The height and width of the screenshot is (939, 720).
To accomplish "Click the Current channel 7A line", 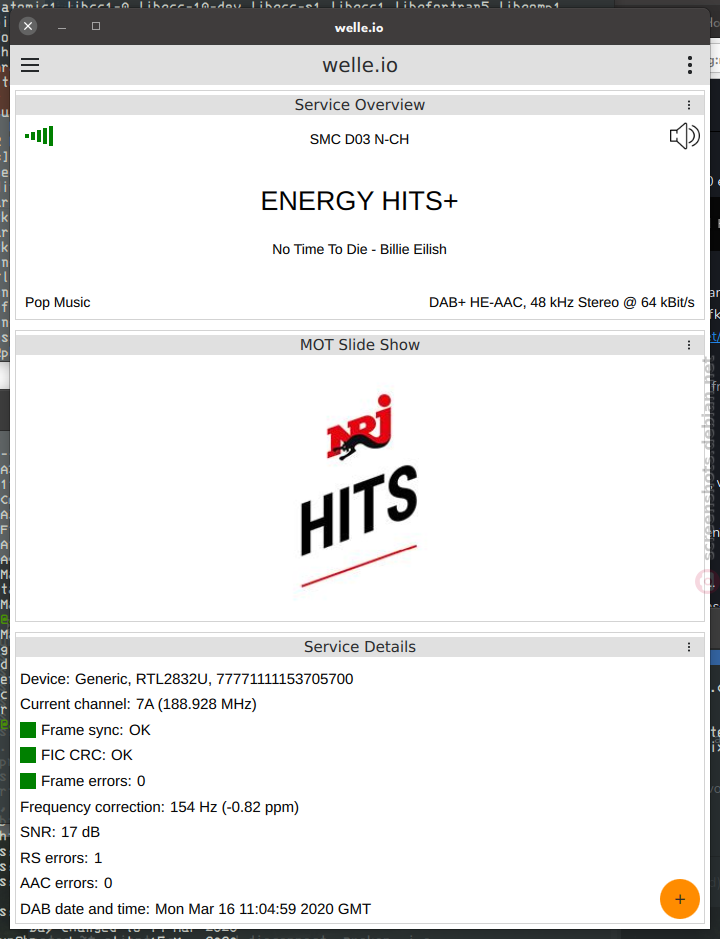I will tap(138, 704).
